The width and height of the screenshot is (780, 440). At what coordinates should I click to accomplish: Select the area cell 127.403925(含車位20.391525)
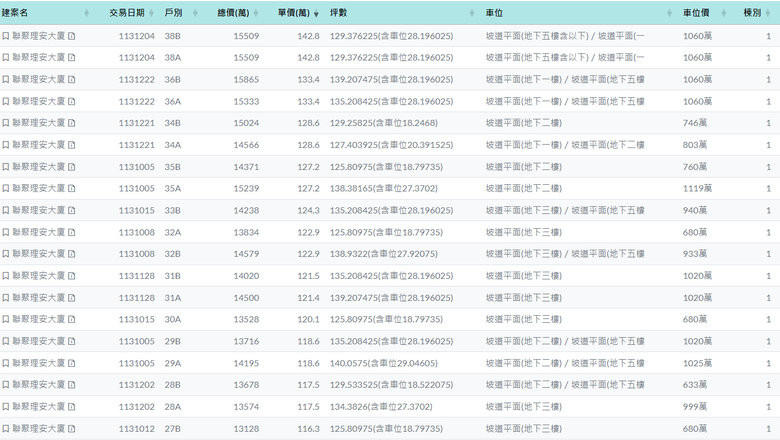391,145
